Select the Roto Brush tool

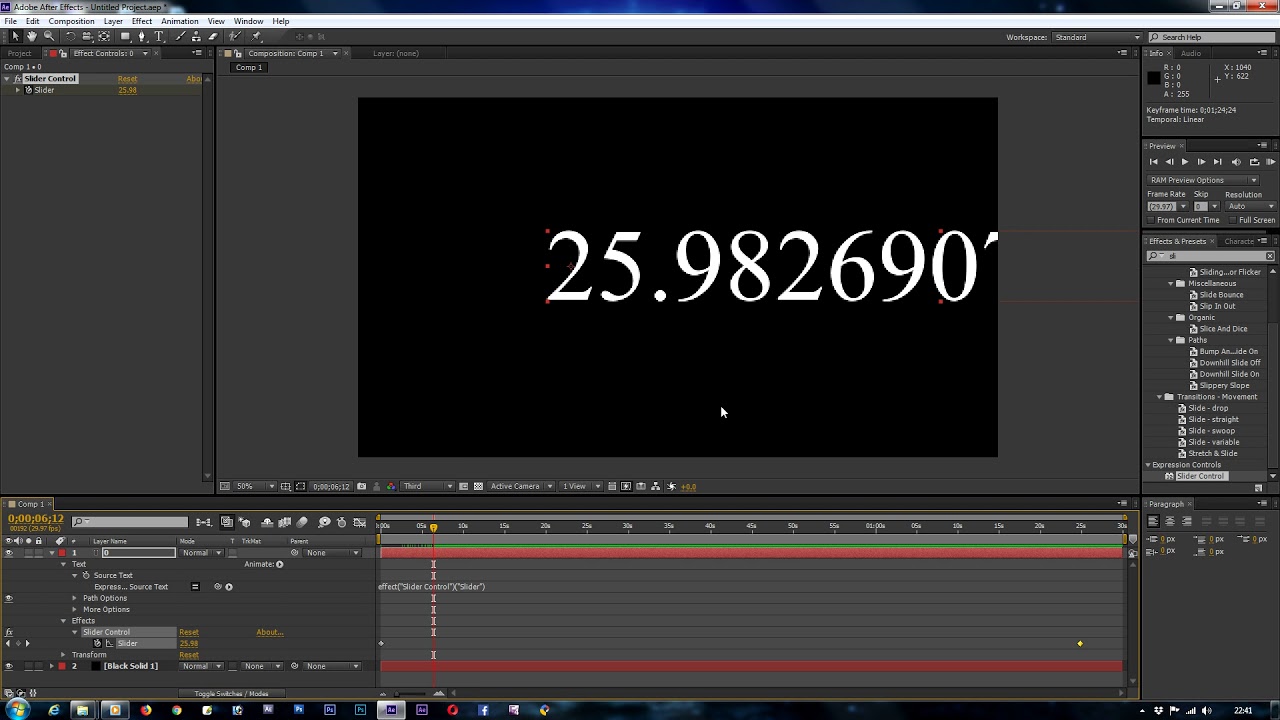click(x=235, y=36)
